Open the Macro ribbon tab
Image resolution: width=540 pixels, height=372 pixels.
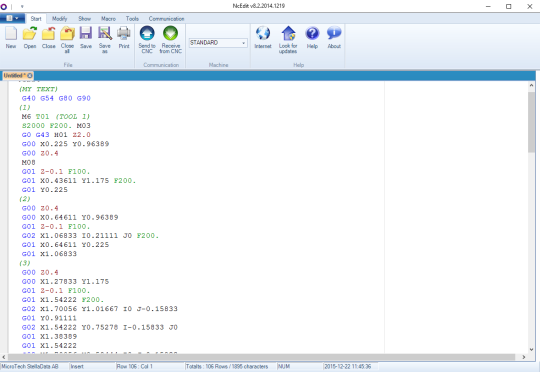108,19
